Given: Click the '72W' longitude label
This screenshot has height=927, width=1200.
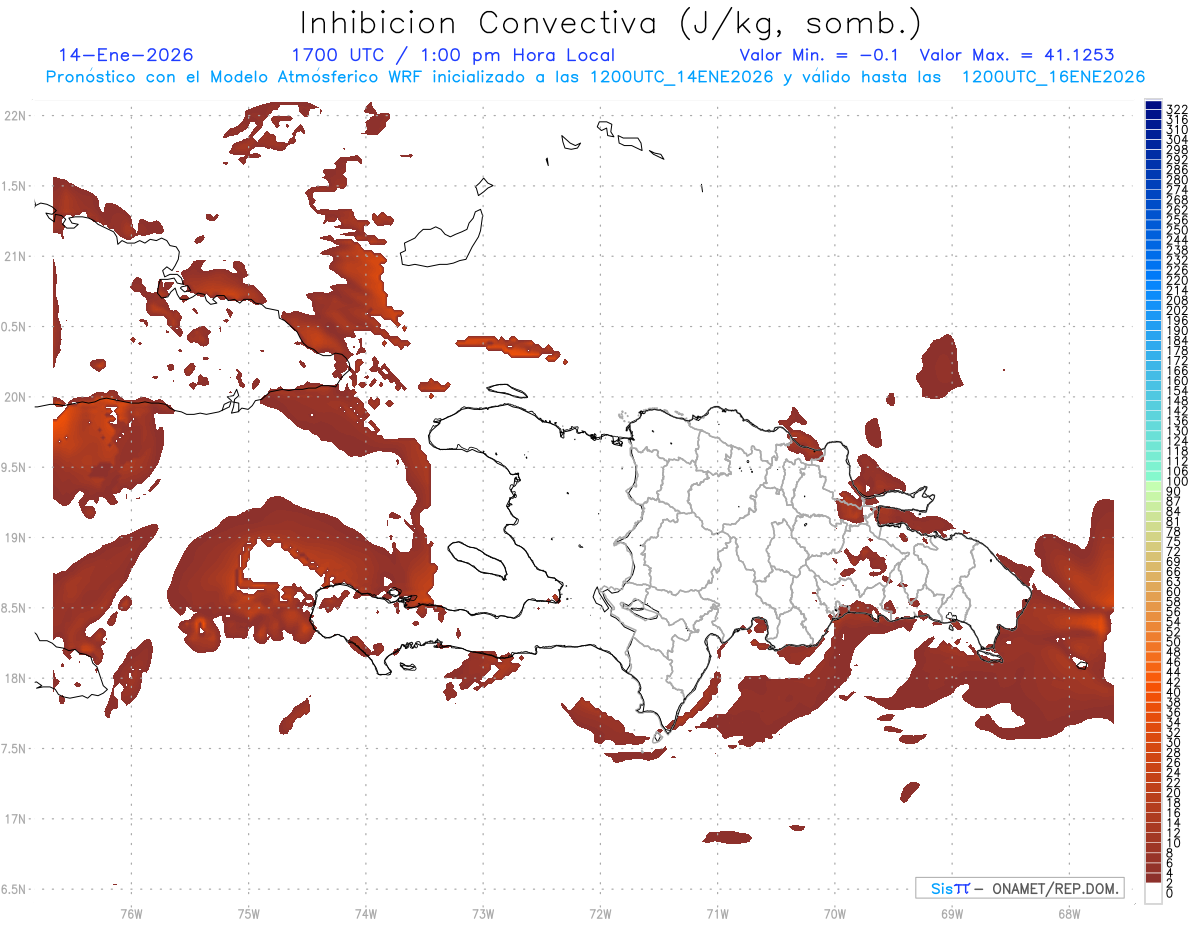Looking at the screenshot, I should point(600,913).
